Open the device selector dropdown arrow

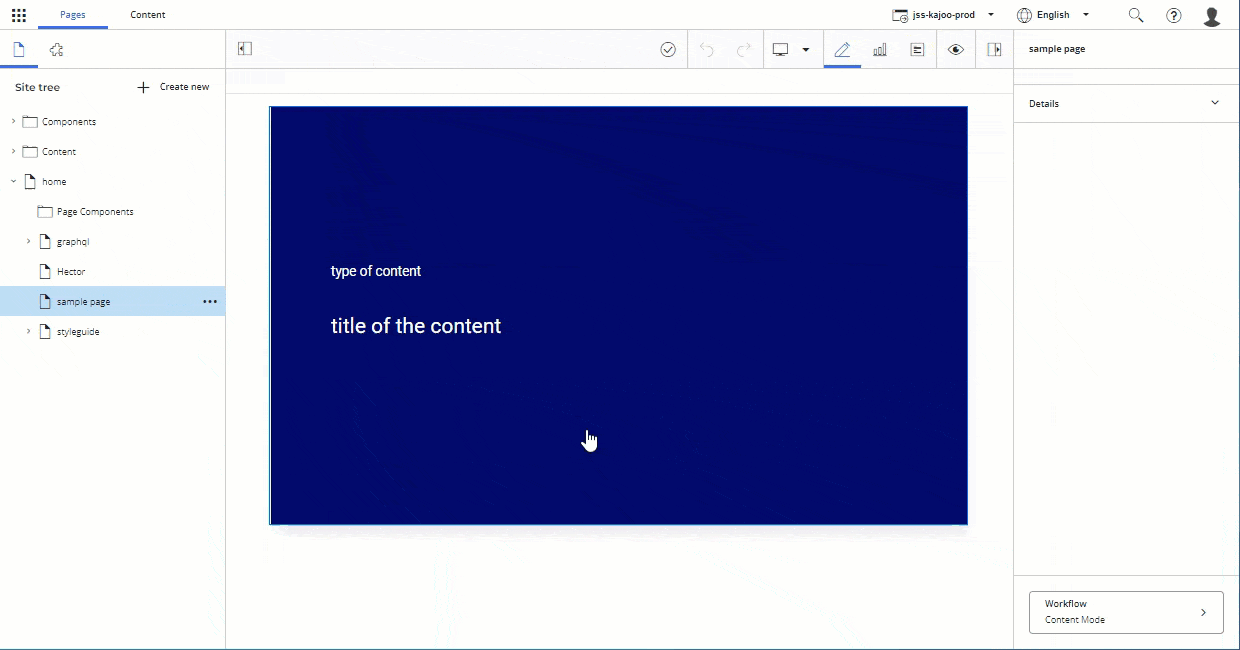click(806, 49)
